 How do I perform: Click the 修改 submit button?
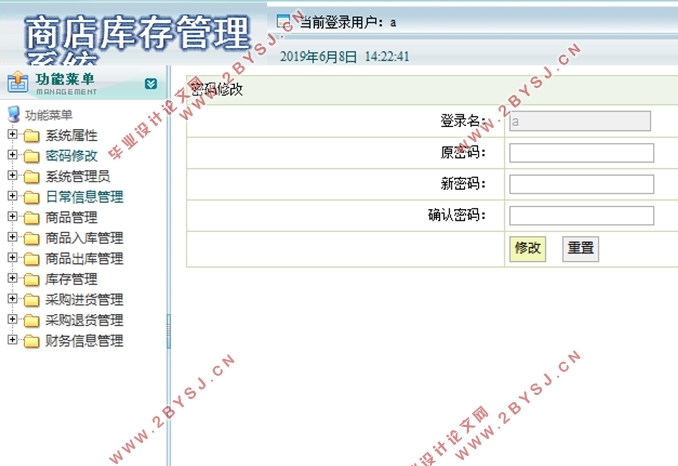[x=528, y=249]
